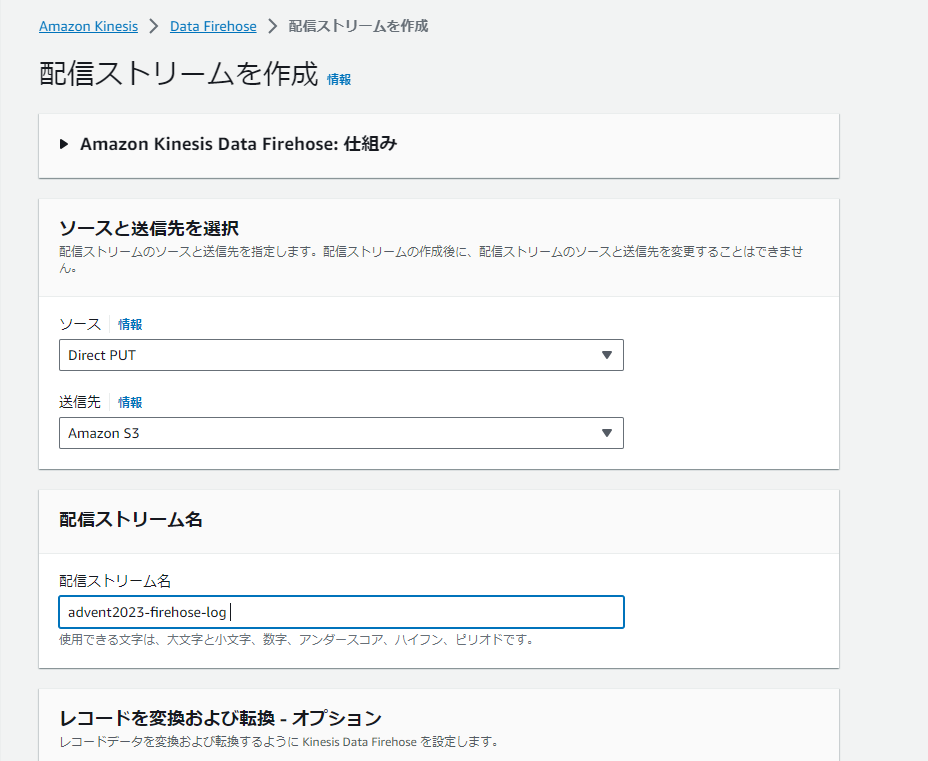
Task: Click 情報 next to the page title
Action: click(x=338, y=78)
